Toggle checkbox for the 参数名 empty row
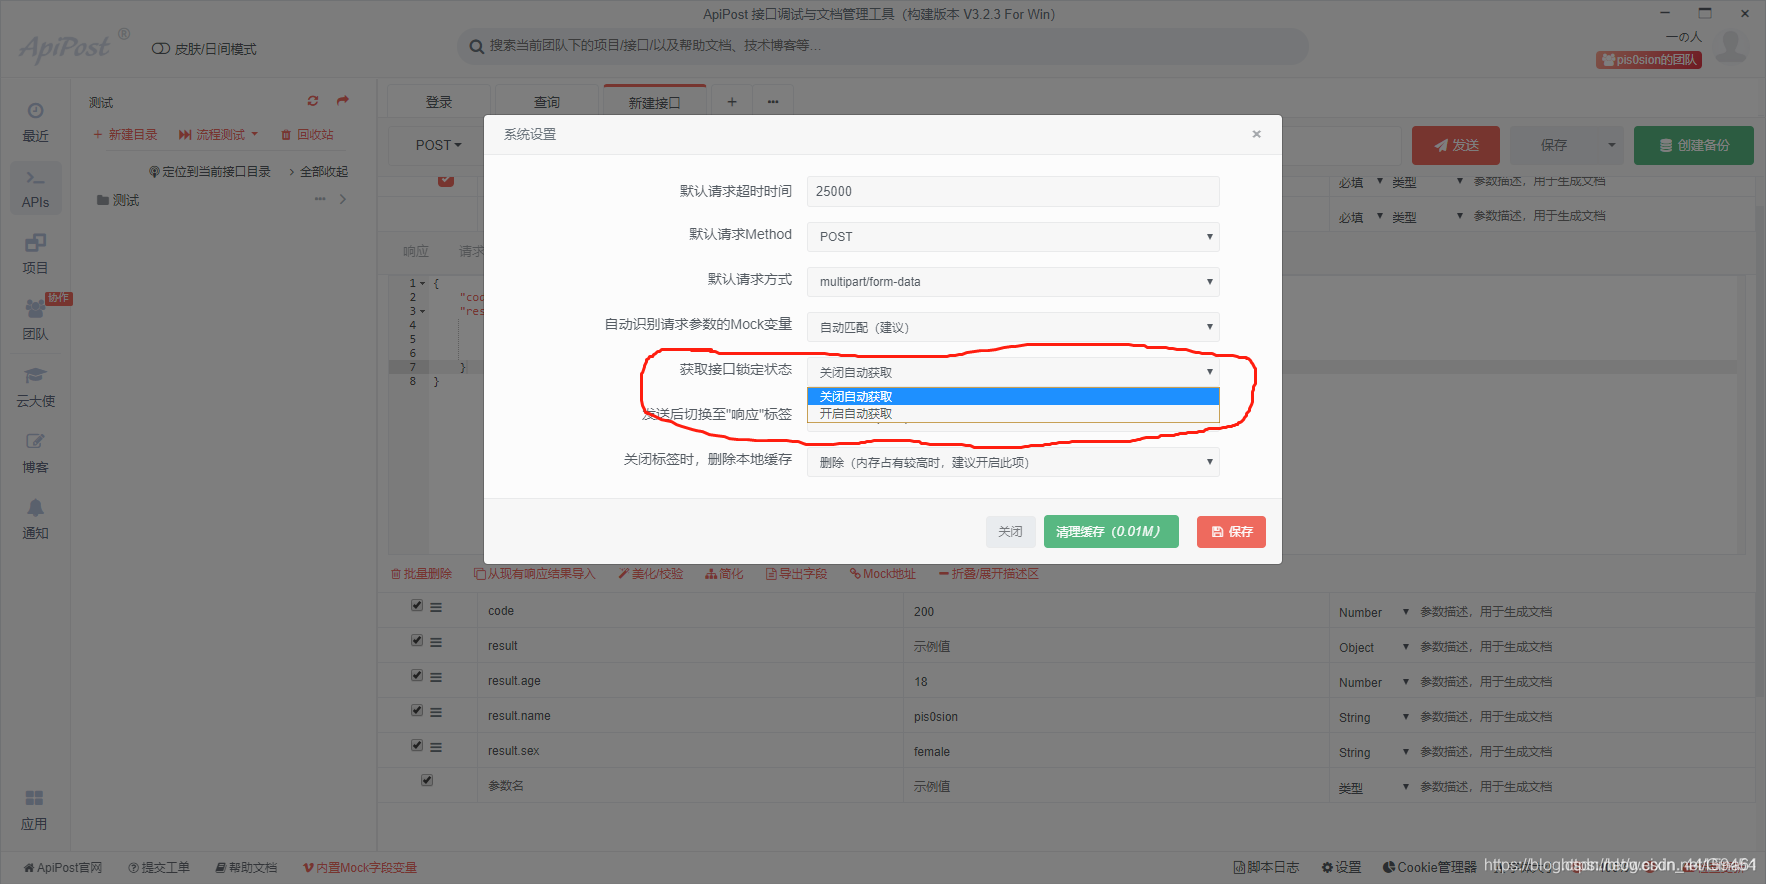Viewport: 1766px width, 884px height. coord(427,781)
